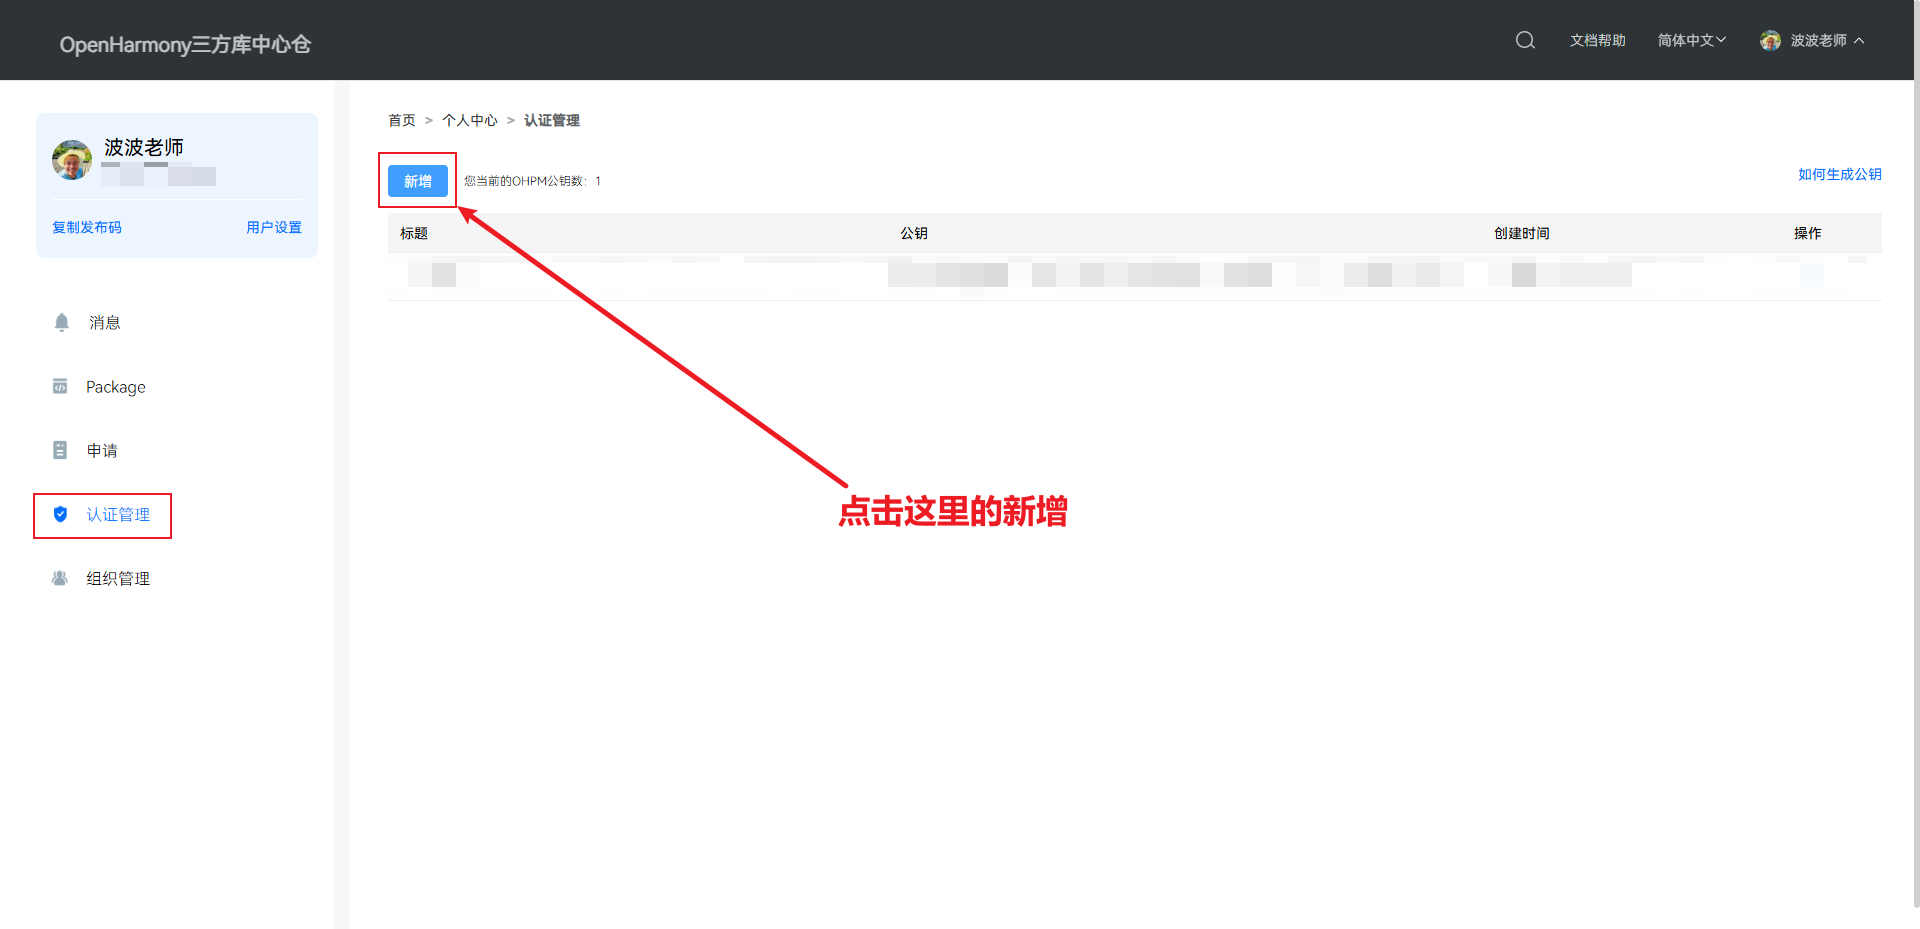Viewport: 1920px width, 929px height.
Task: Open 消息 menu item
Action: coord(105,322)
